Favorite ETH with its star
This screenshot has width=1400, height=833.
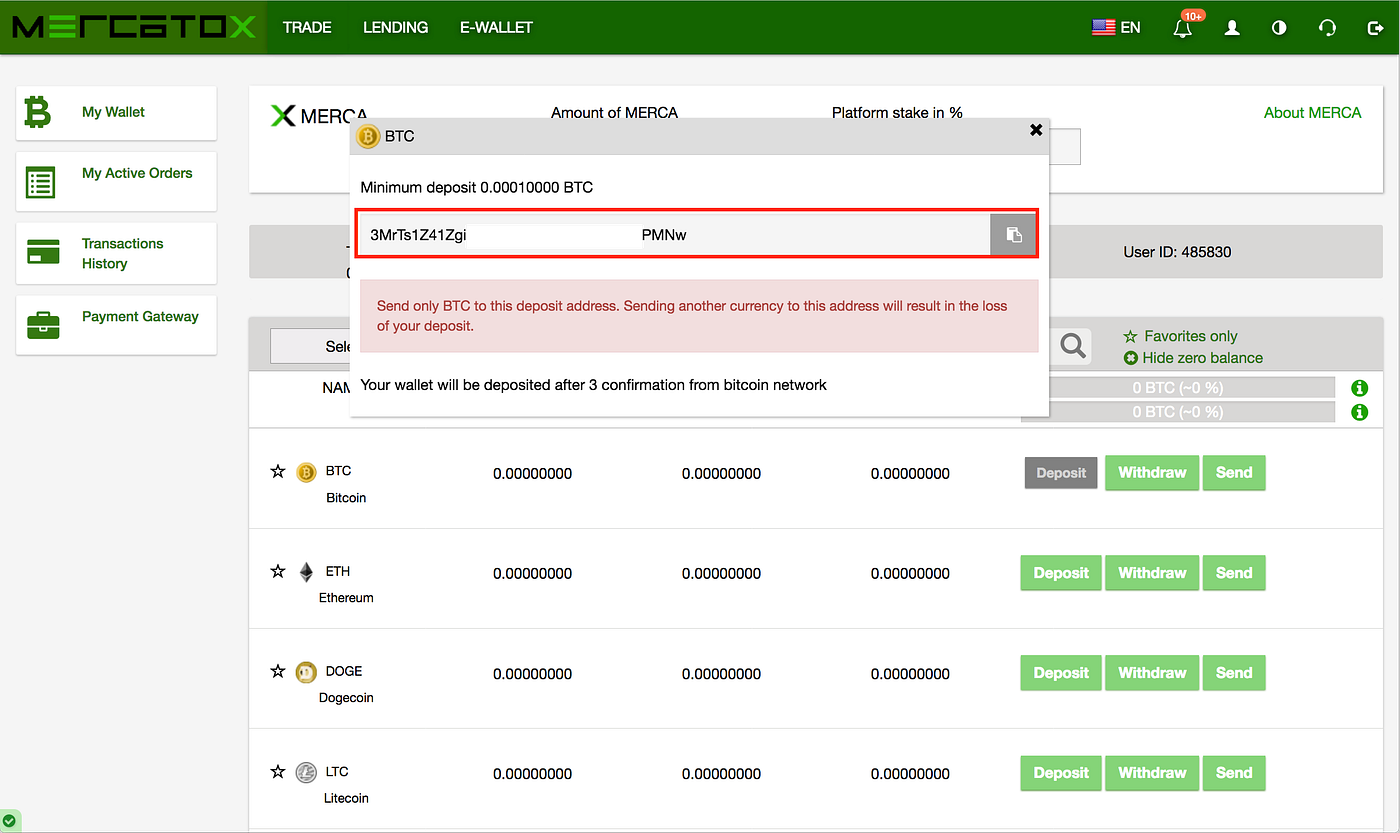pos(278,571)
